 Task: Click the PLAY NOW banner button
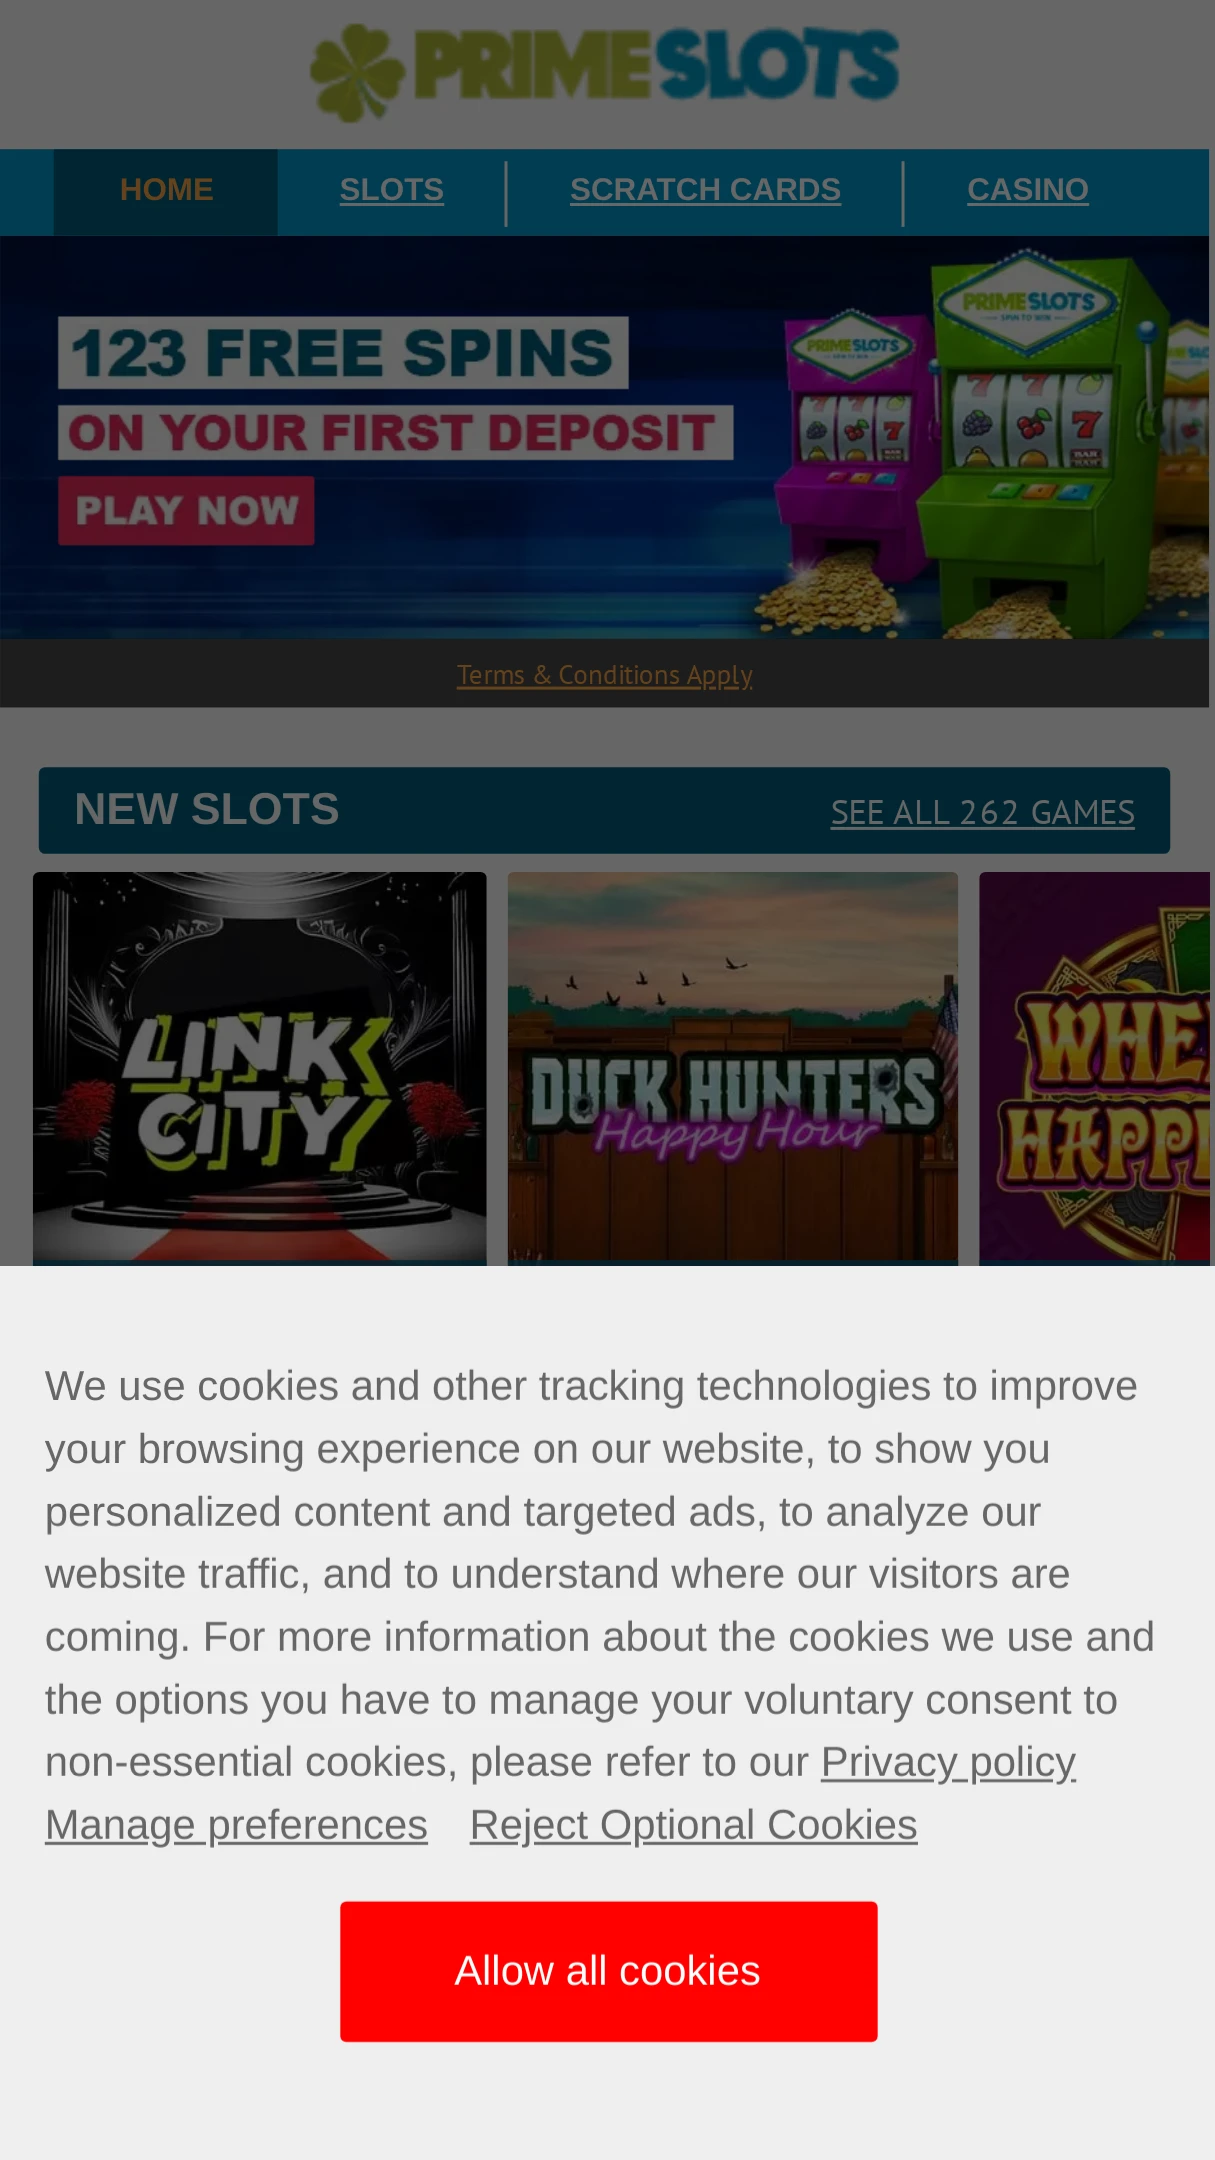click(186, 511)
